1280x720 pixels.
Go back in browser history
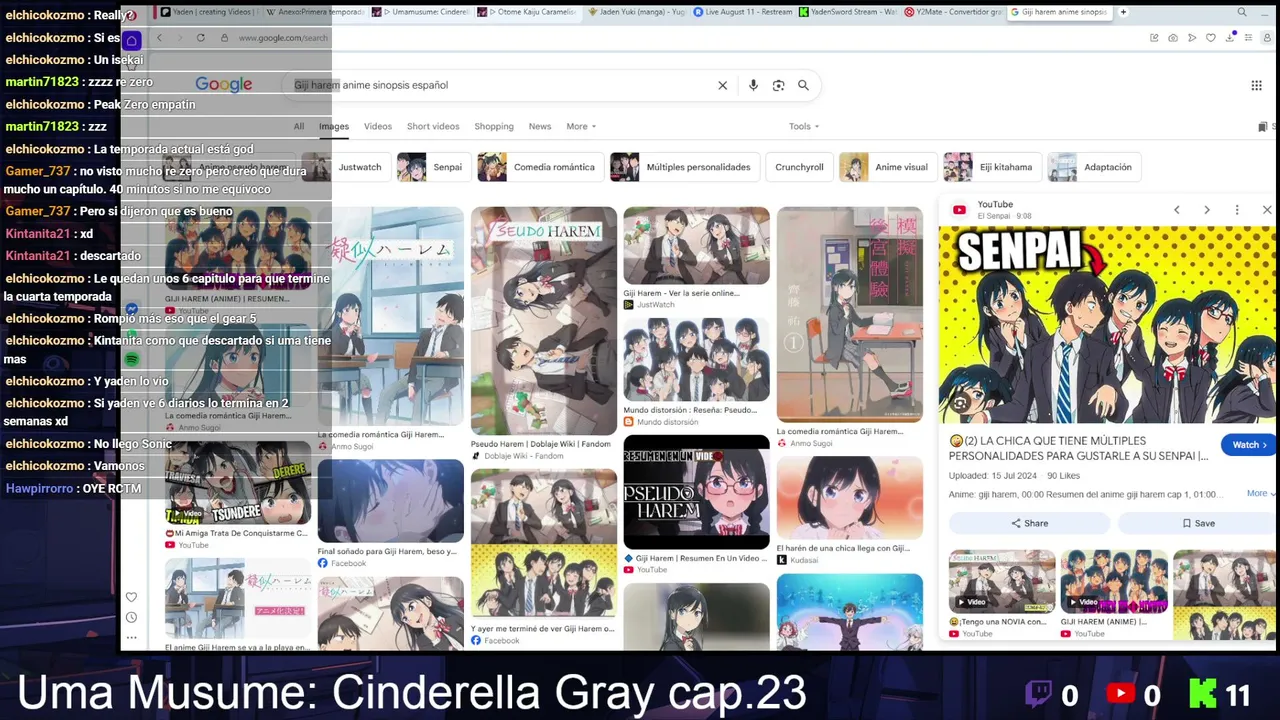[x=159, y=38]
